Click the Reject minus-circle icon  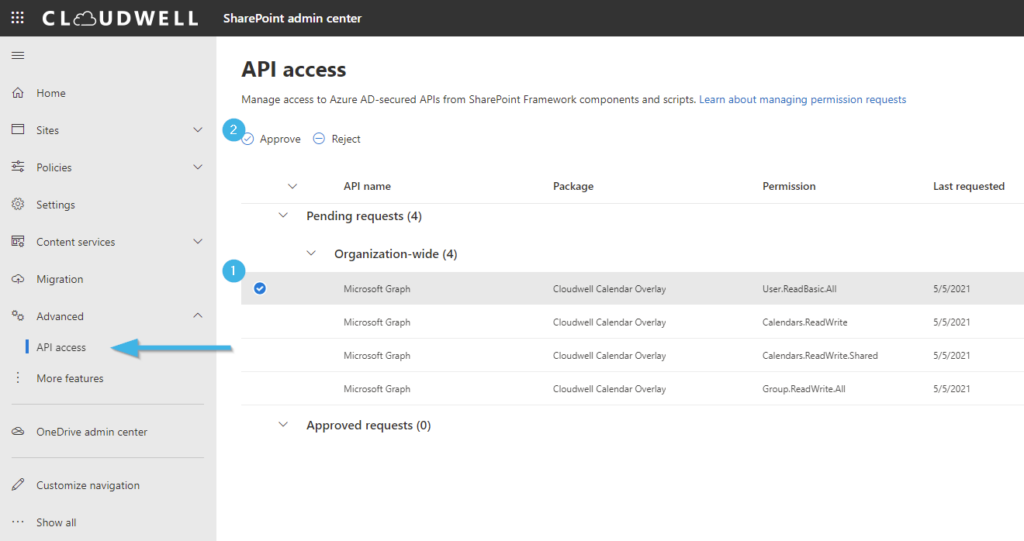point(319,139)
